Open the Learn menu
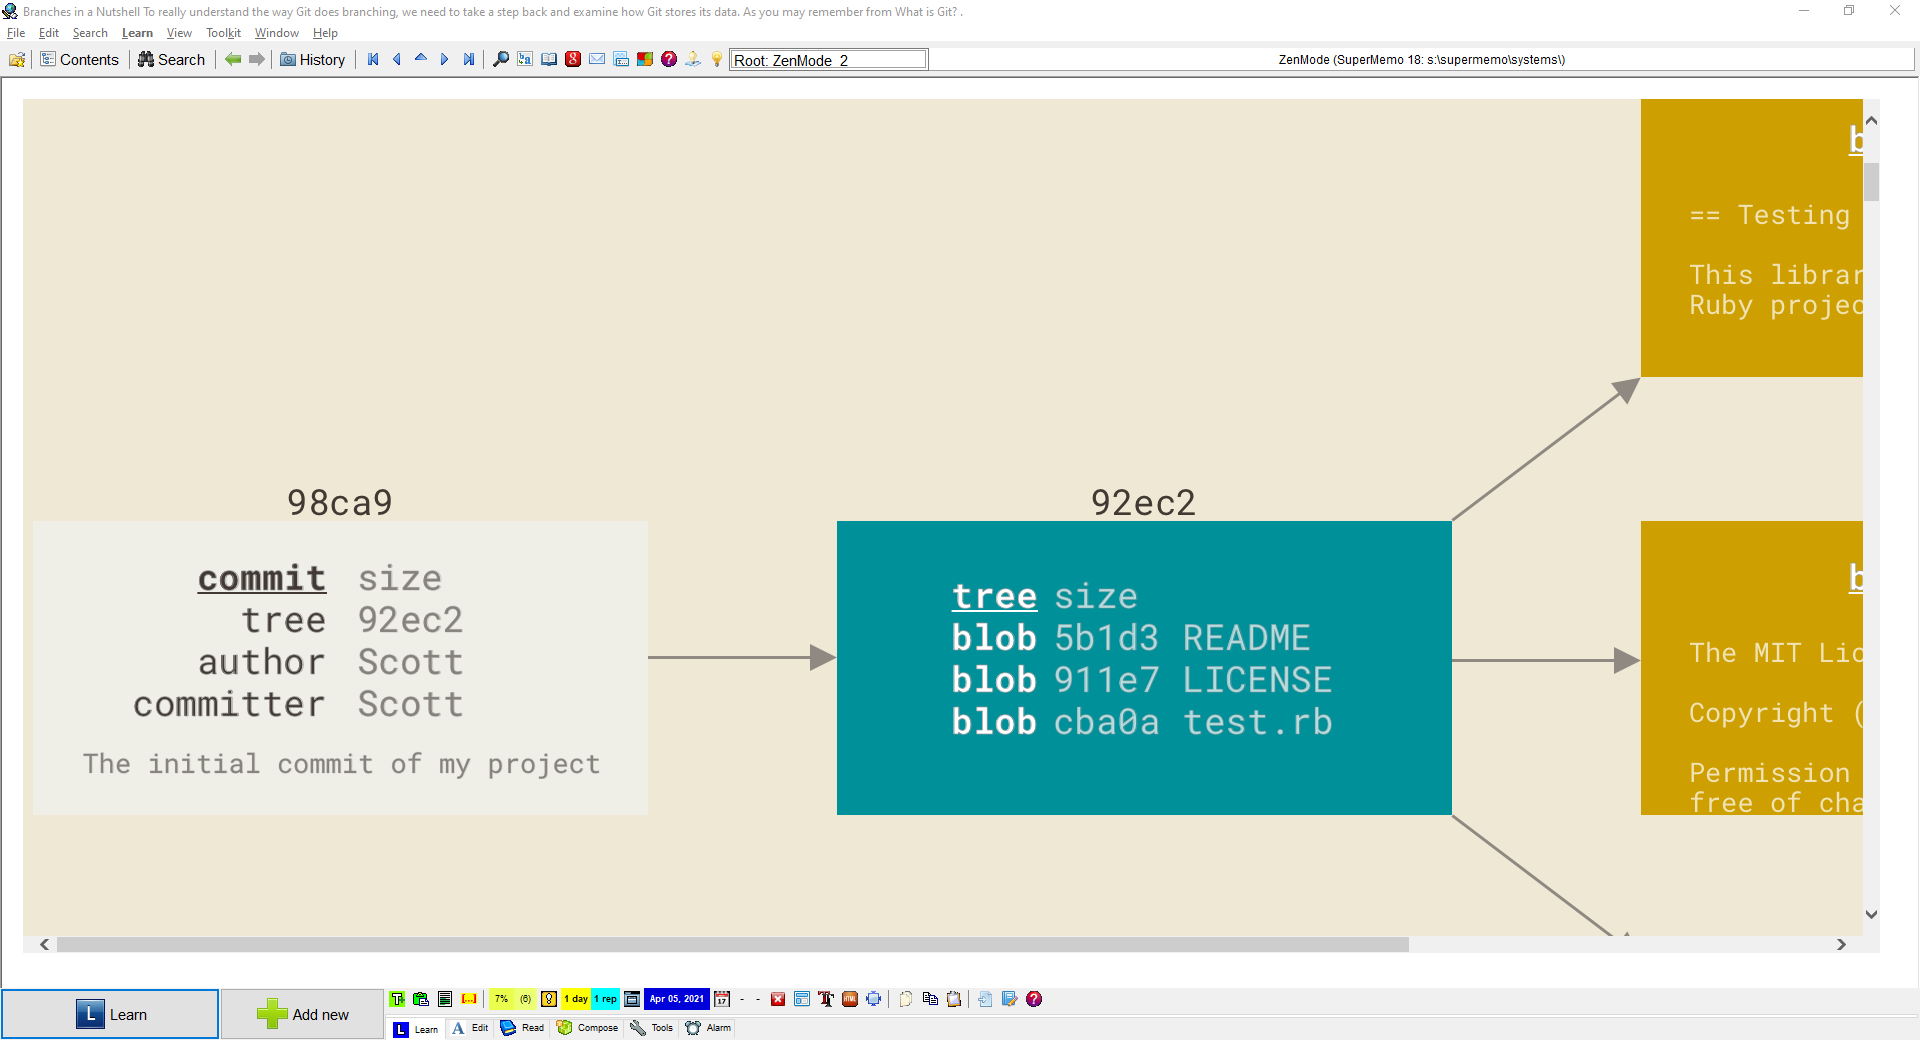This screenshot has width=1920, height=1040. tap(137, 33)
